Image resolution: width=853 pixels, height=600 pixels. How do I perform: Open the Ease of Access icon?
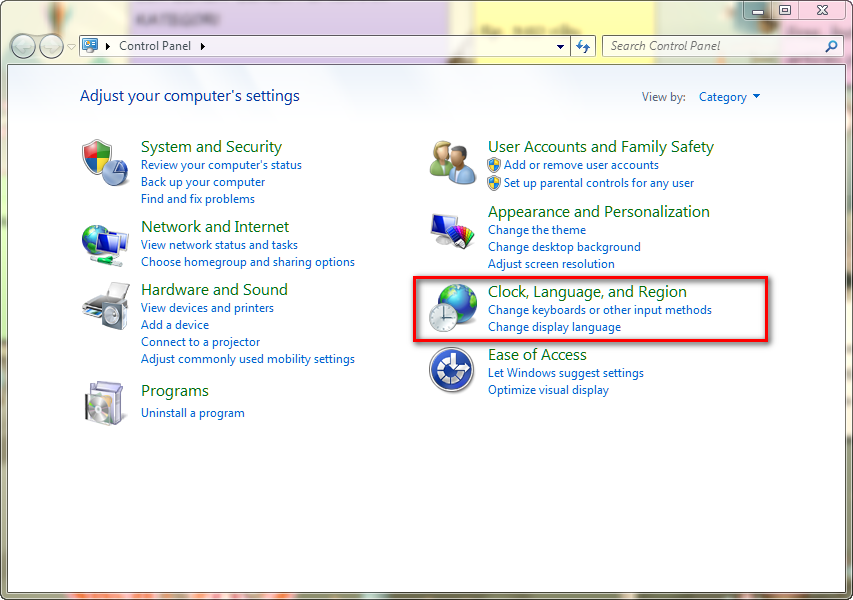point(451,370)
